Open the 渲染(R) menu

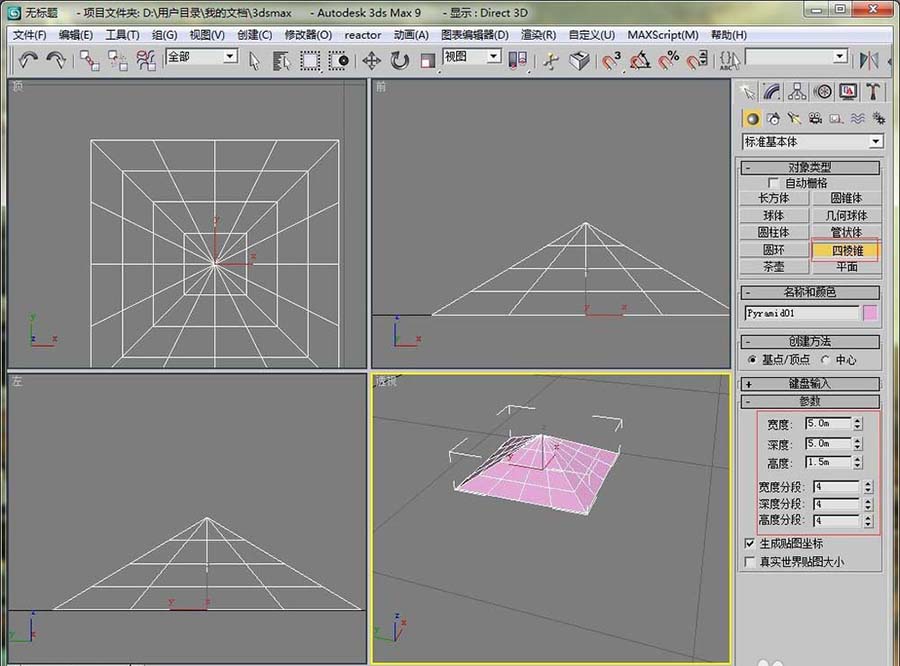coord(538,34)
